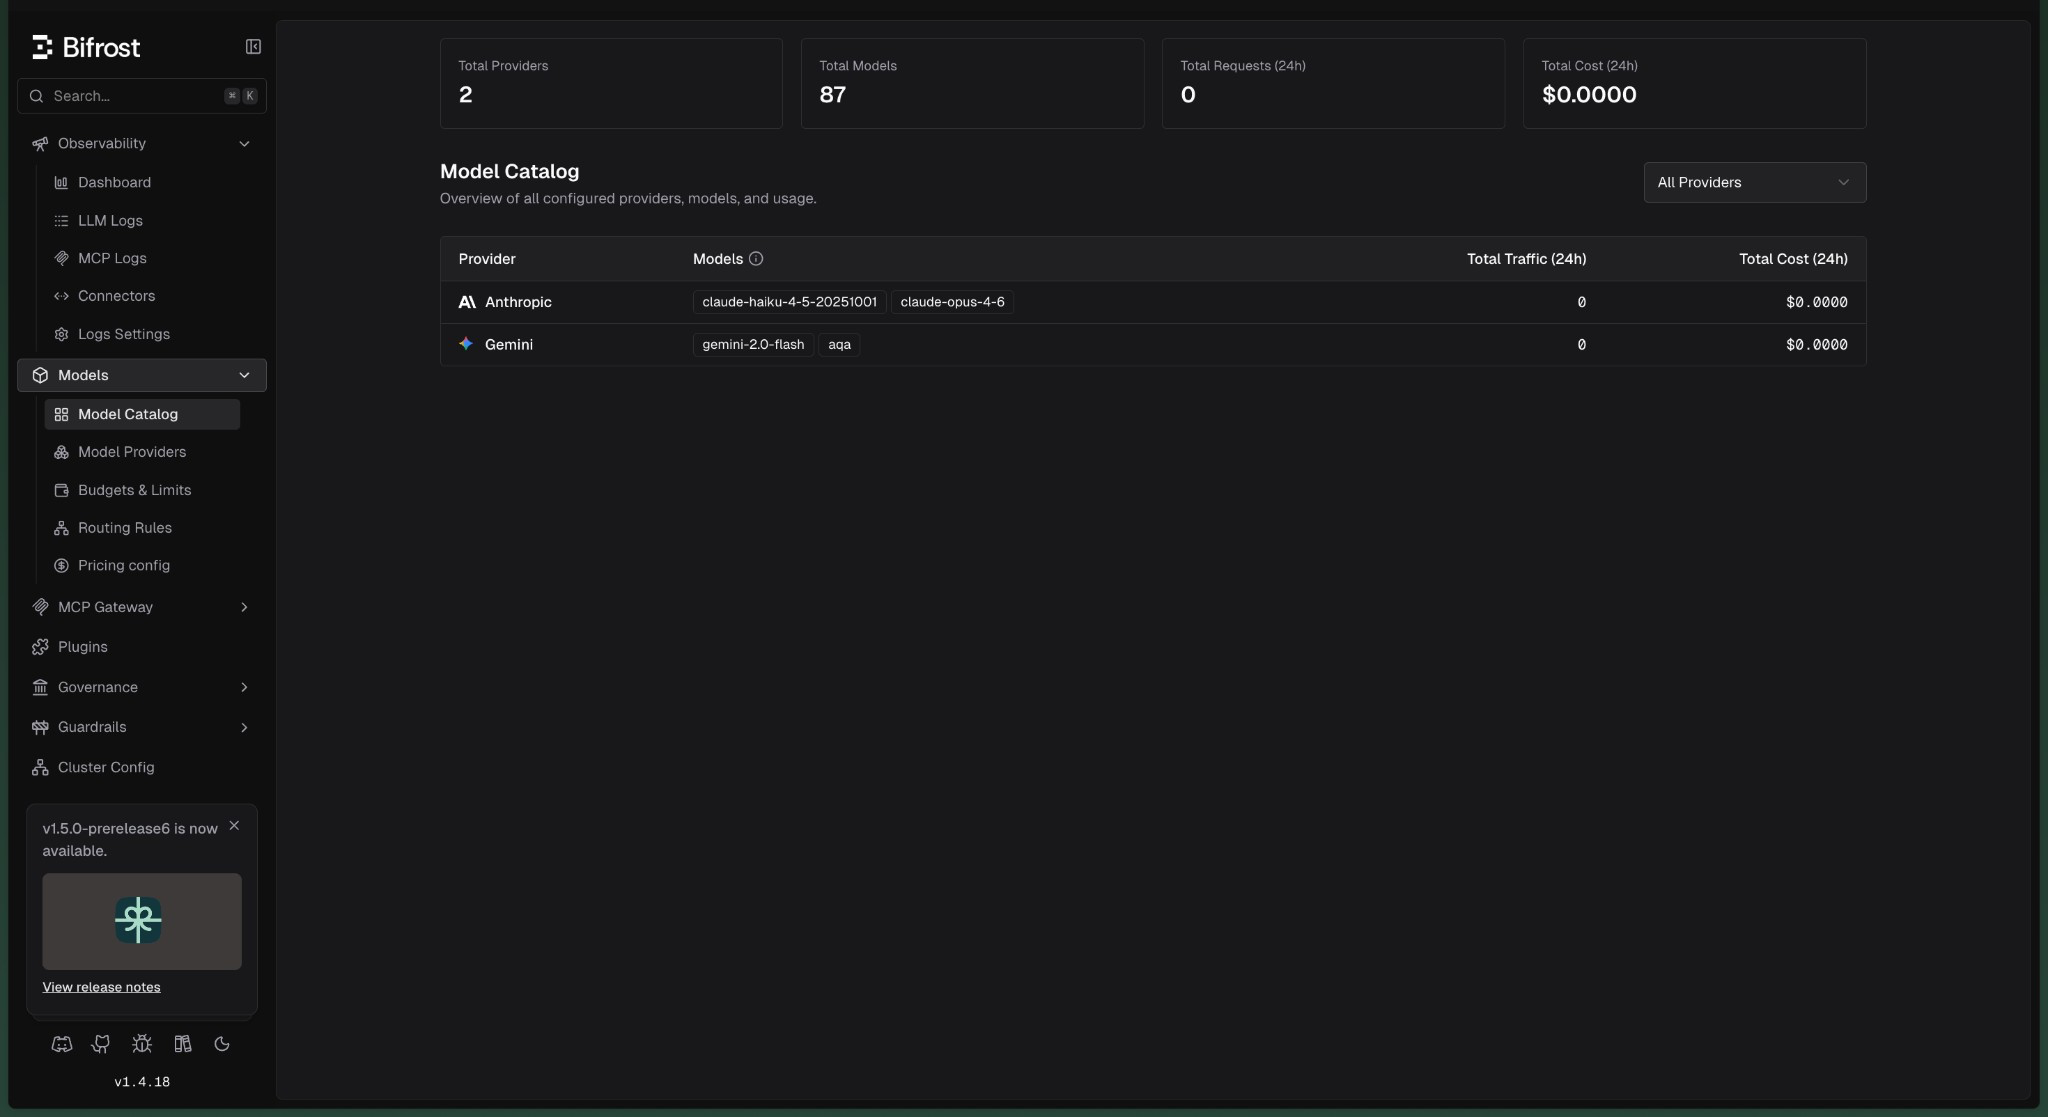Click the Gemini provider row name
The width and height of the screenshot is (2048, 1117).
[509, 345]
